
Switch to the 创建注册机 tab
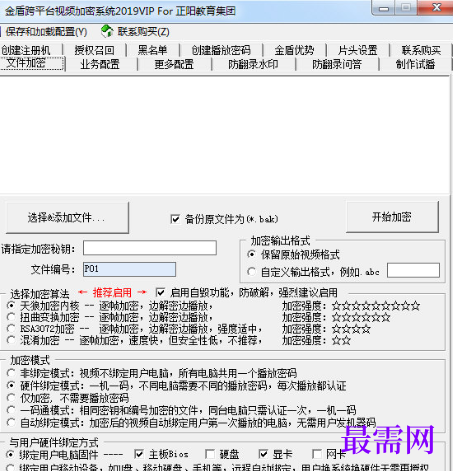click(x=26, y=50)
